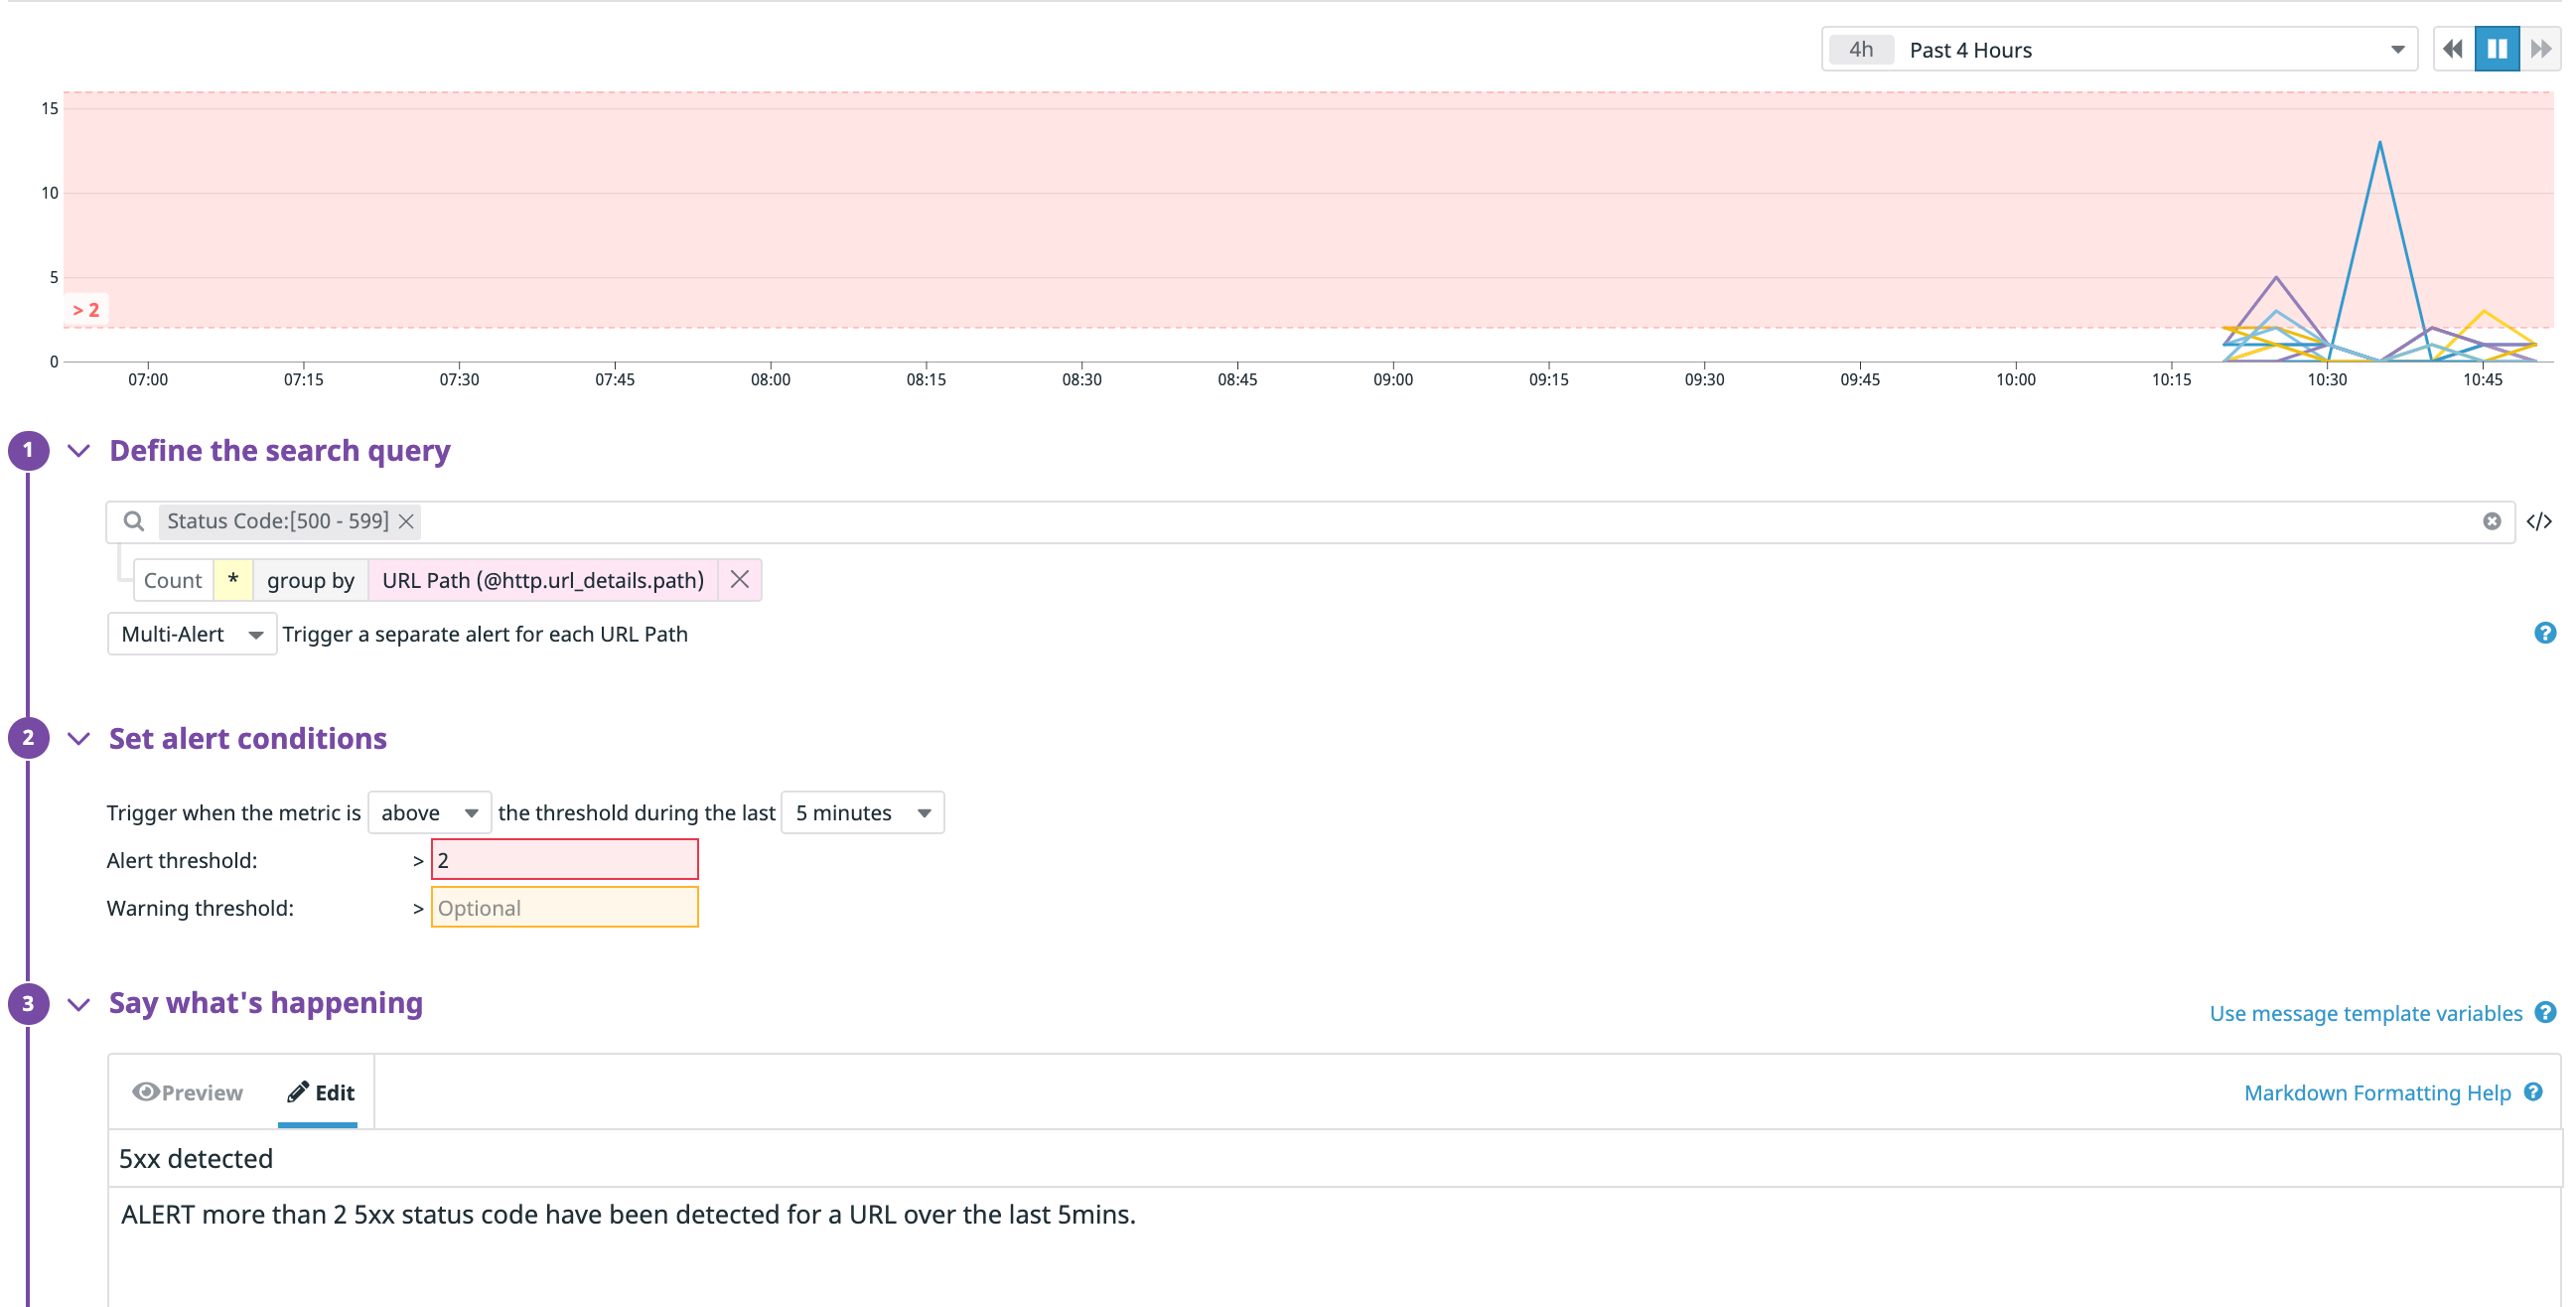Open the 5 minutes window dropdown

862,813
